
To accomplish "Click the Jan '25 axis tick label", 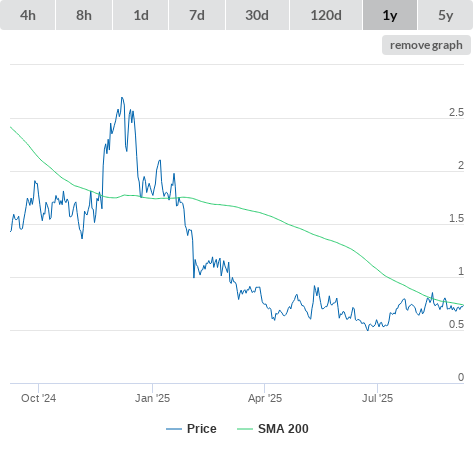I will click(x=152, y=398).
